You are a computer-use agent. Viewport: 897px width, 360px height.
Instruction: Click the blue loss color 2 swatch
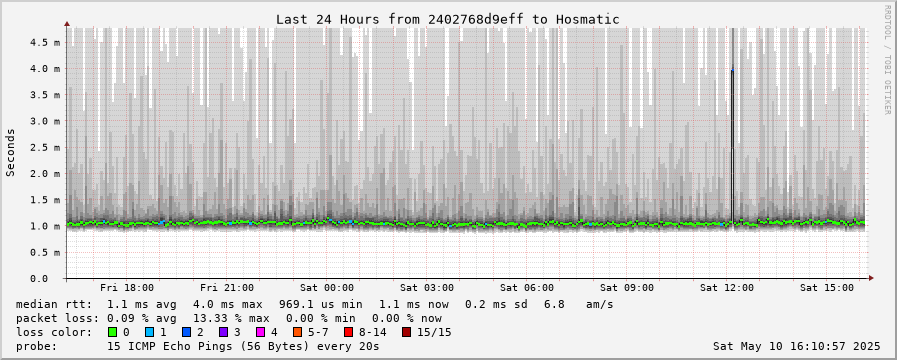point(185,332)
